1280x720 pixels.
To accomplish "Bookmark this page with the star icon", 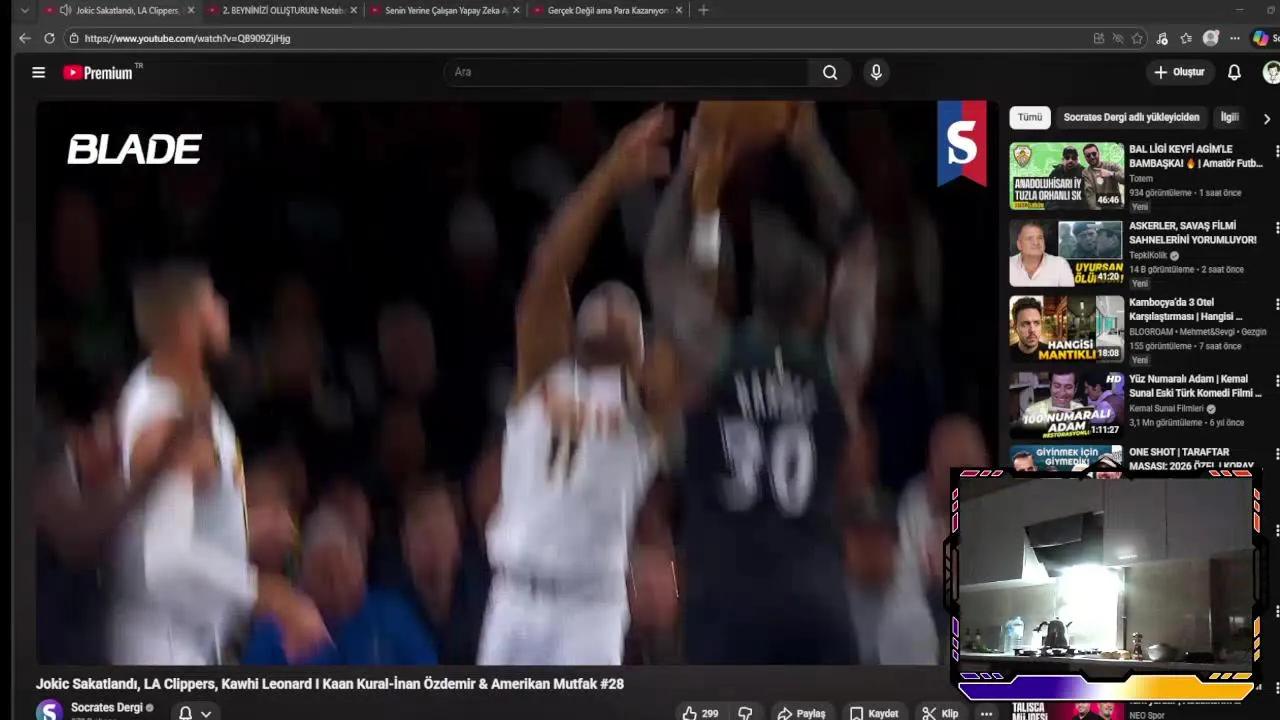I will pos(1137,38).
